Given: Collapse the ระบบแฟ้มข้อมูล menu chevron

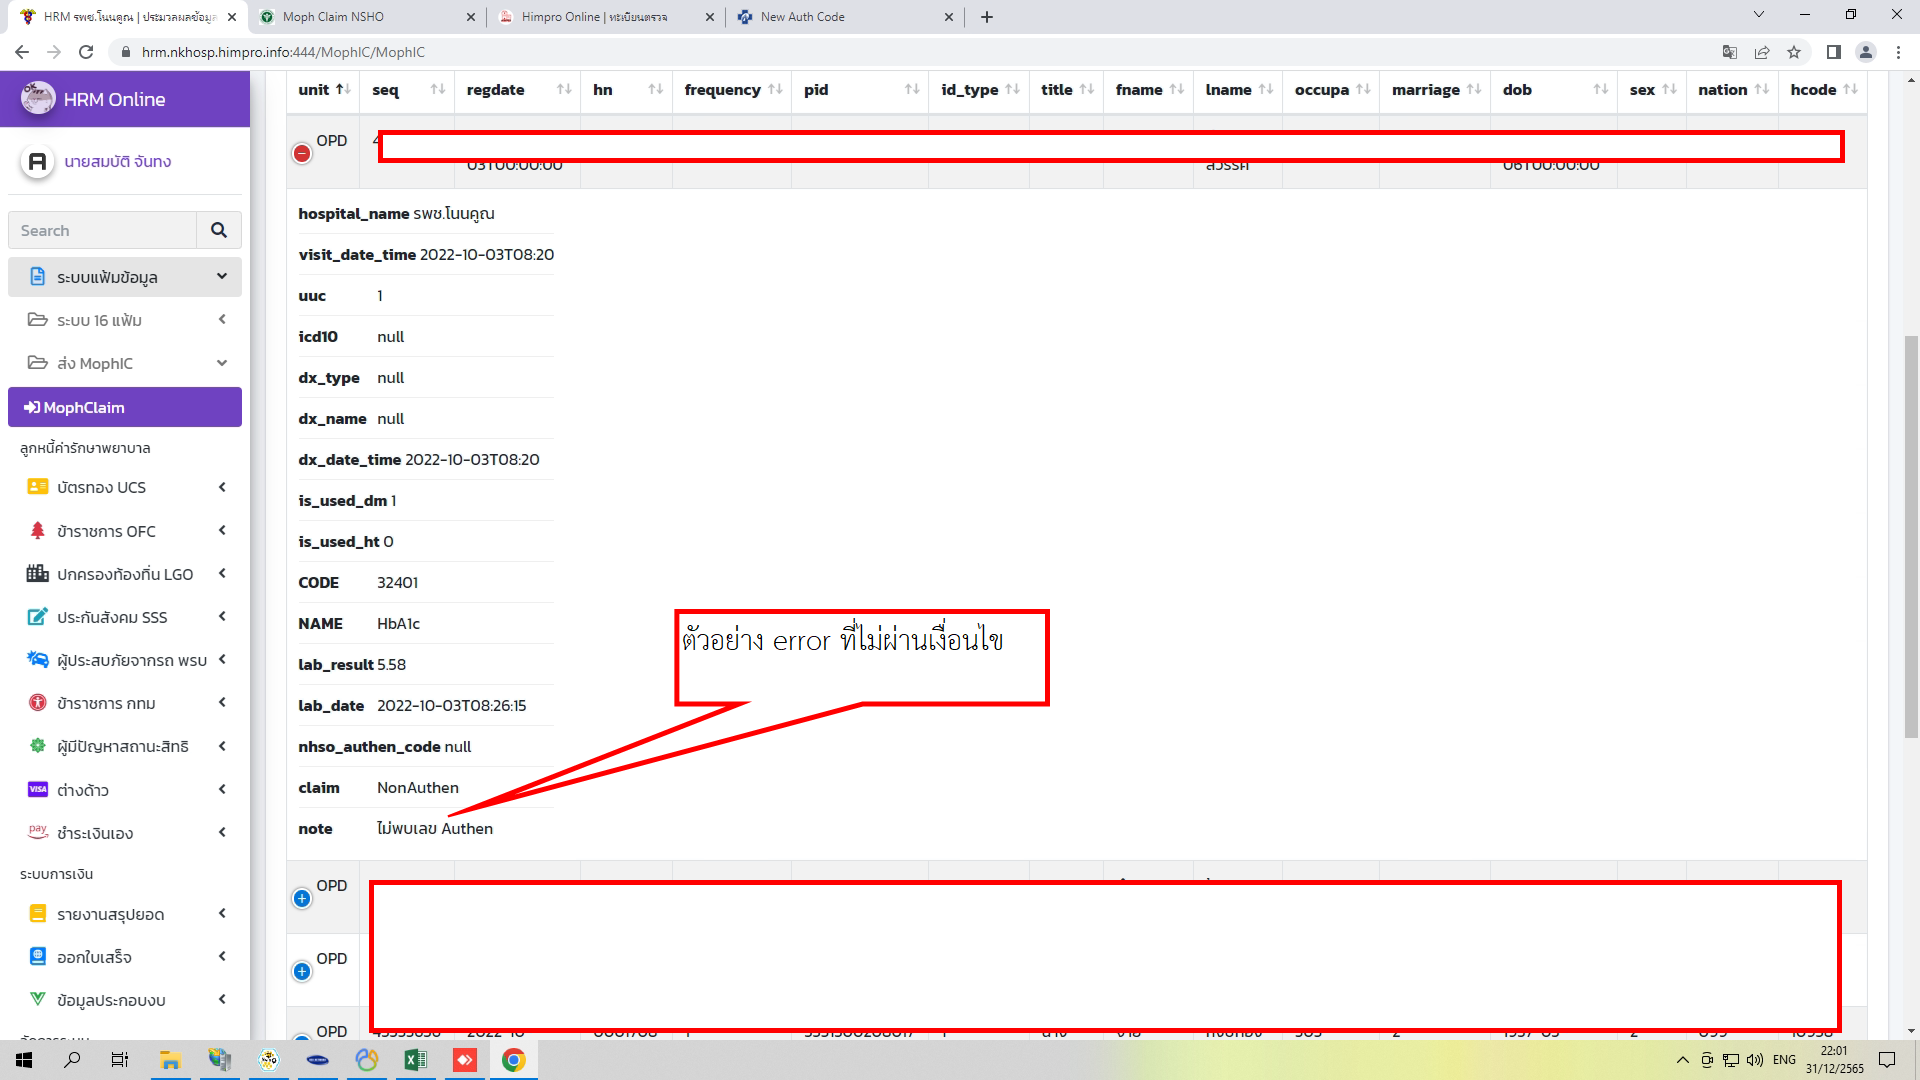Looking at the screenshot, I should pos(222,277).
